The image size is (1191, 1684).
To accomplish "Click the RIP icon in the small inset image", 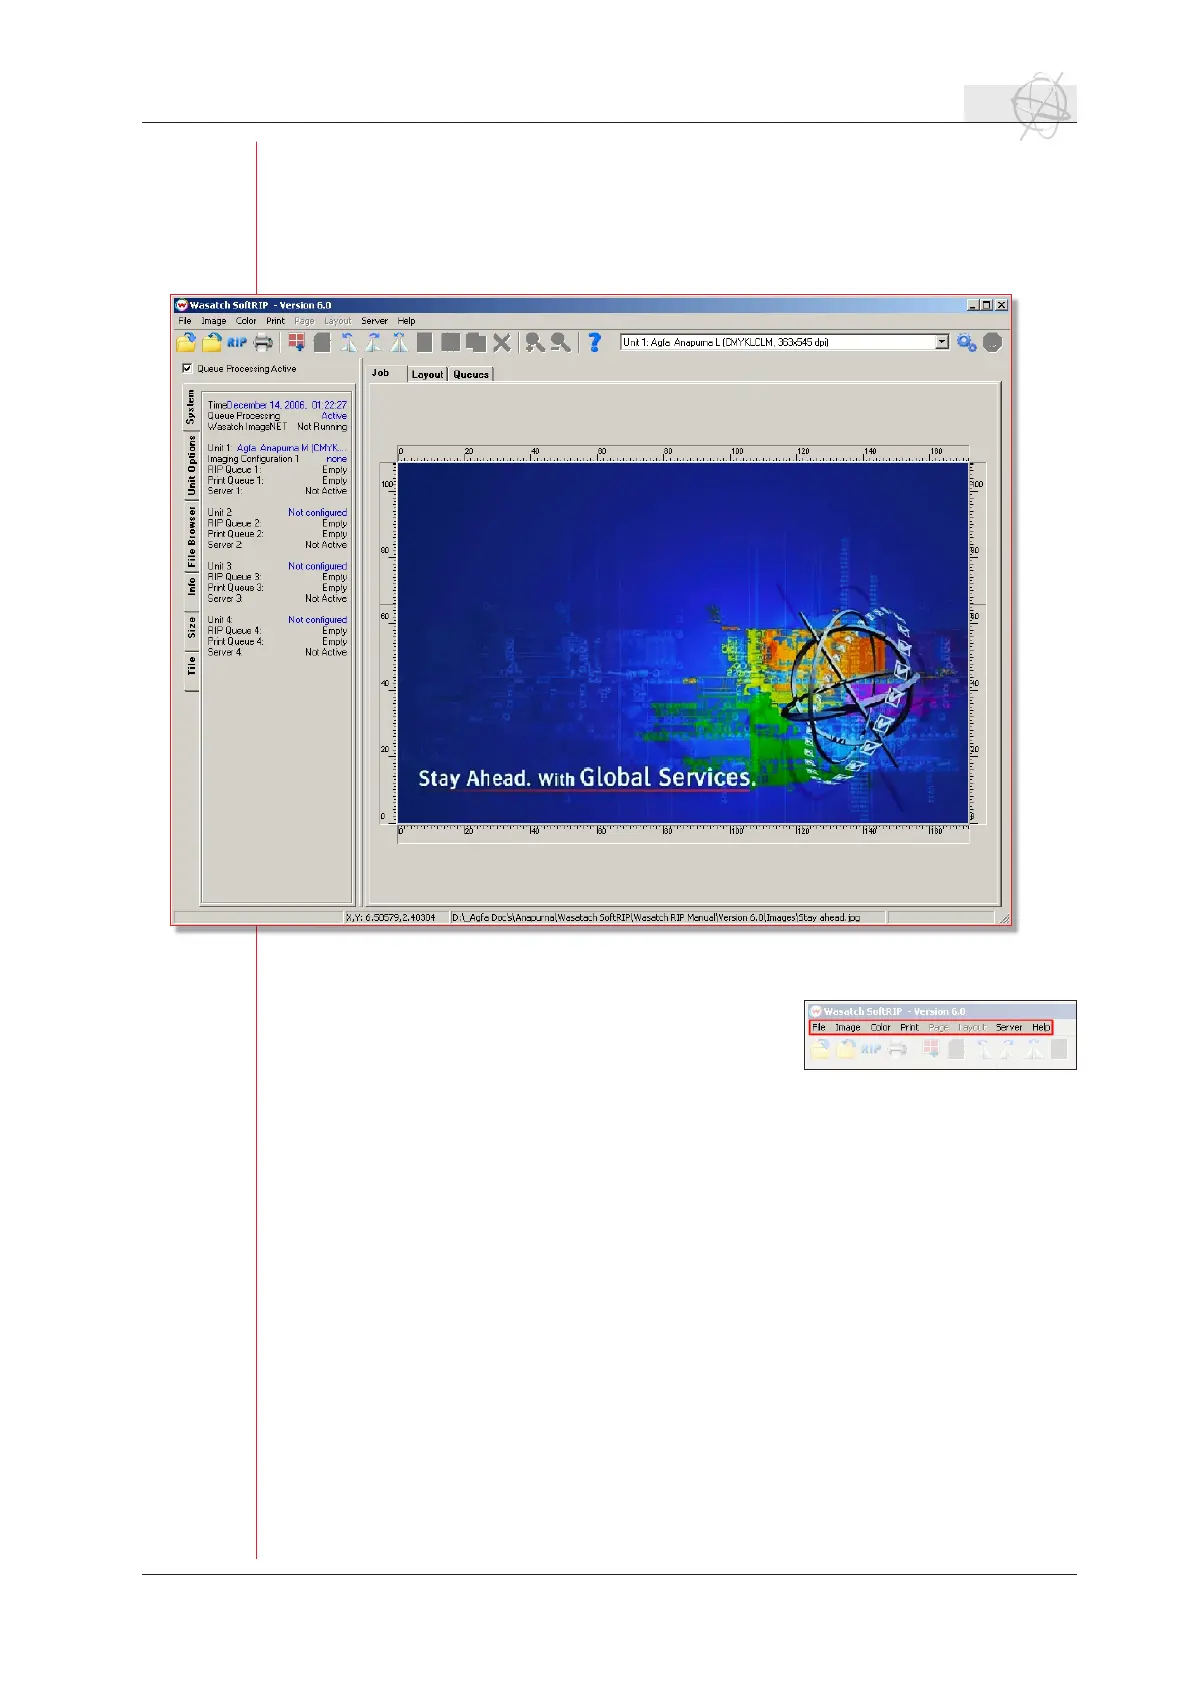I will pyautogui.click(x=871, y=1048).
